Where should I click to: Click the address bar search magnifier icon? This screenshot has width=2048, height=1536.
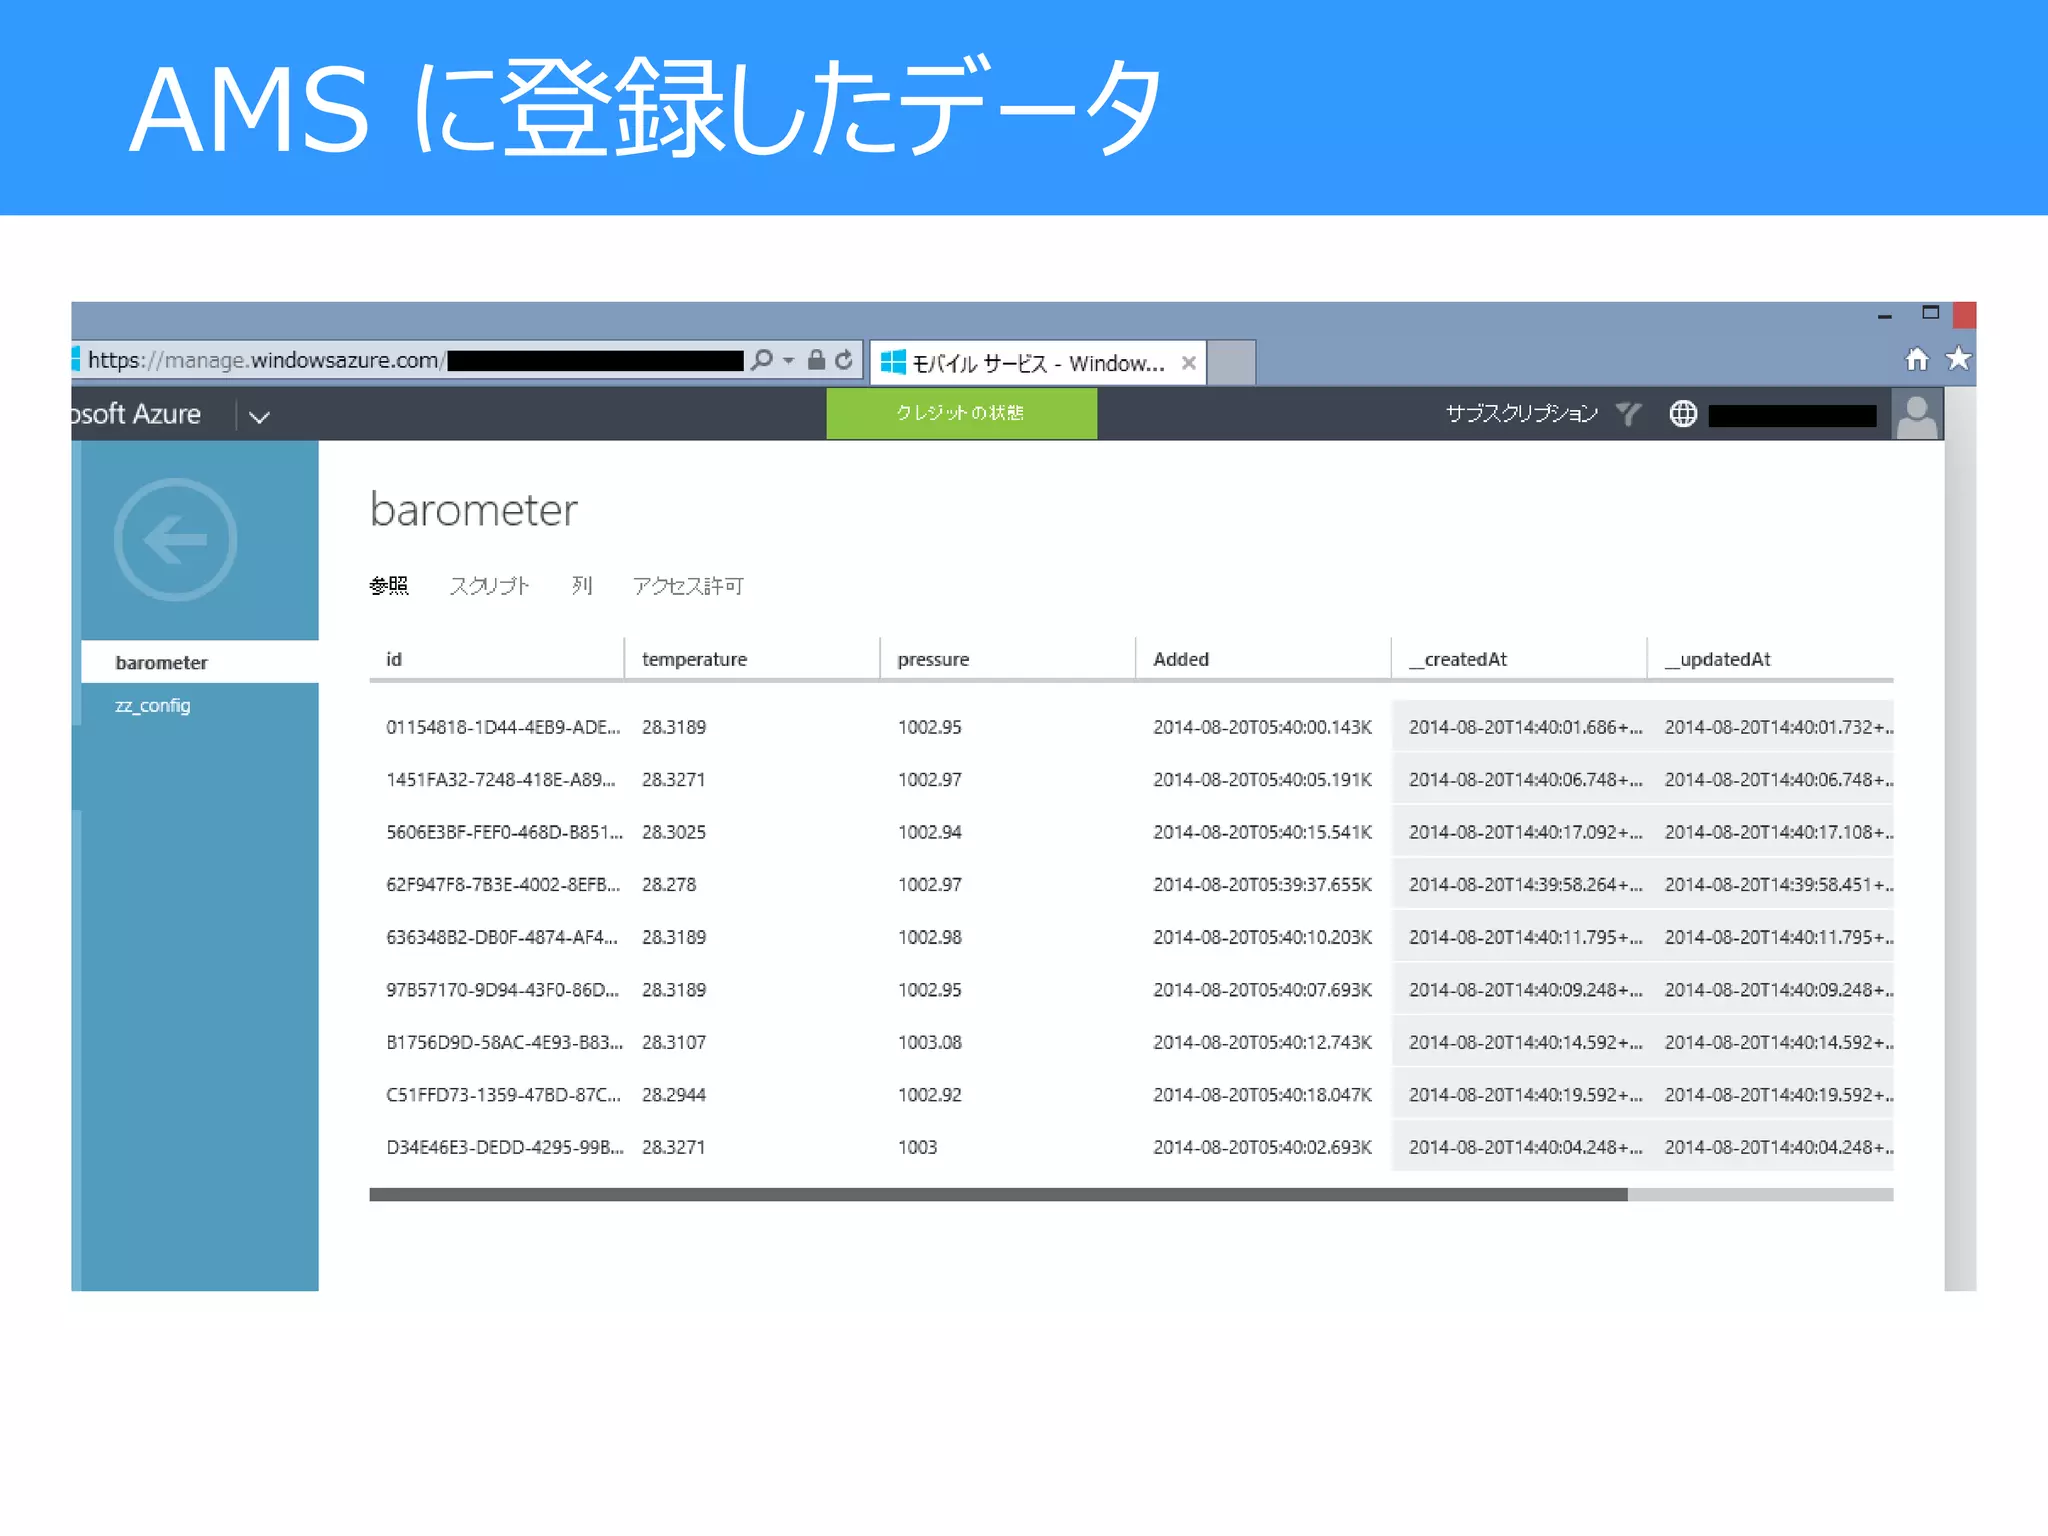pos(762,359)
